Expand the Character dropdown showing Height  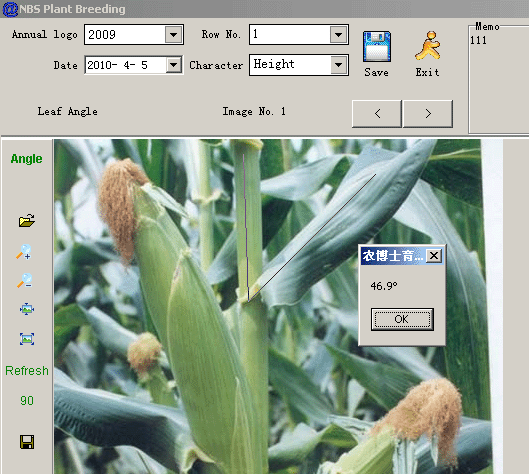point(338,65)
